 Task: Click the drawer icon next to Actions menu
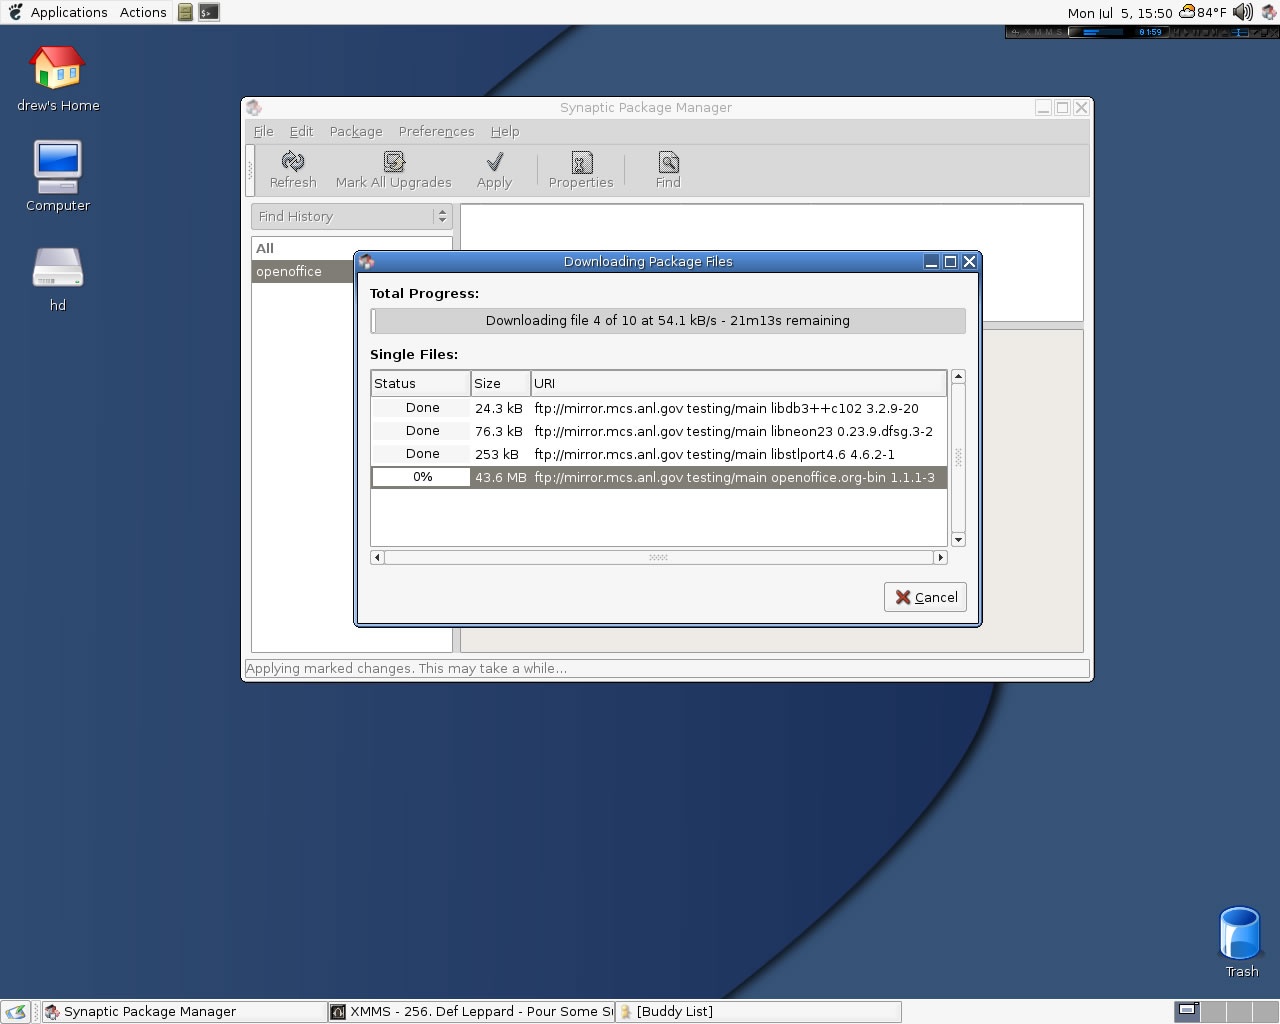[x=185, y=12]
